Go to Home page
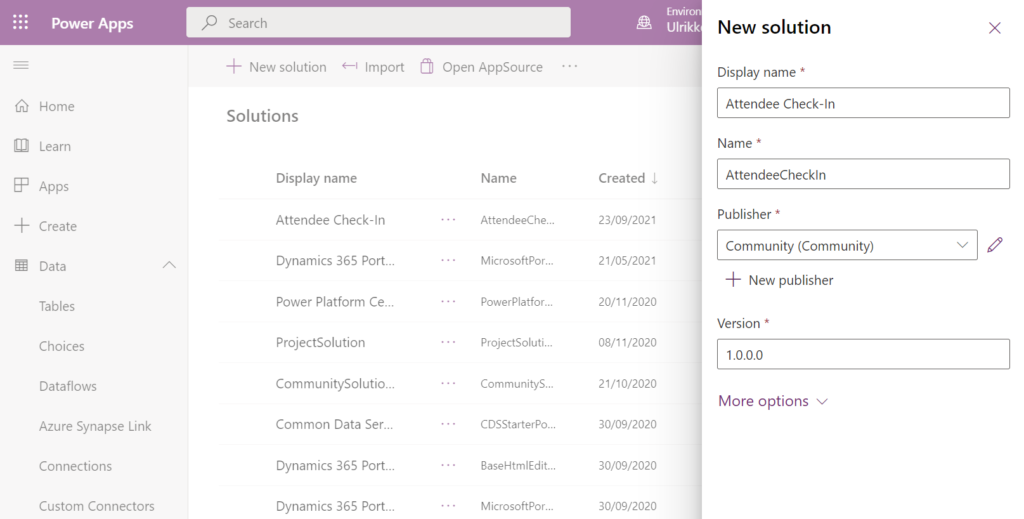This screenshot has width=1024, height=519. (x=56, y=106)
